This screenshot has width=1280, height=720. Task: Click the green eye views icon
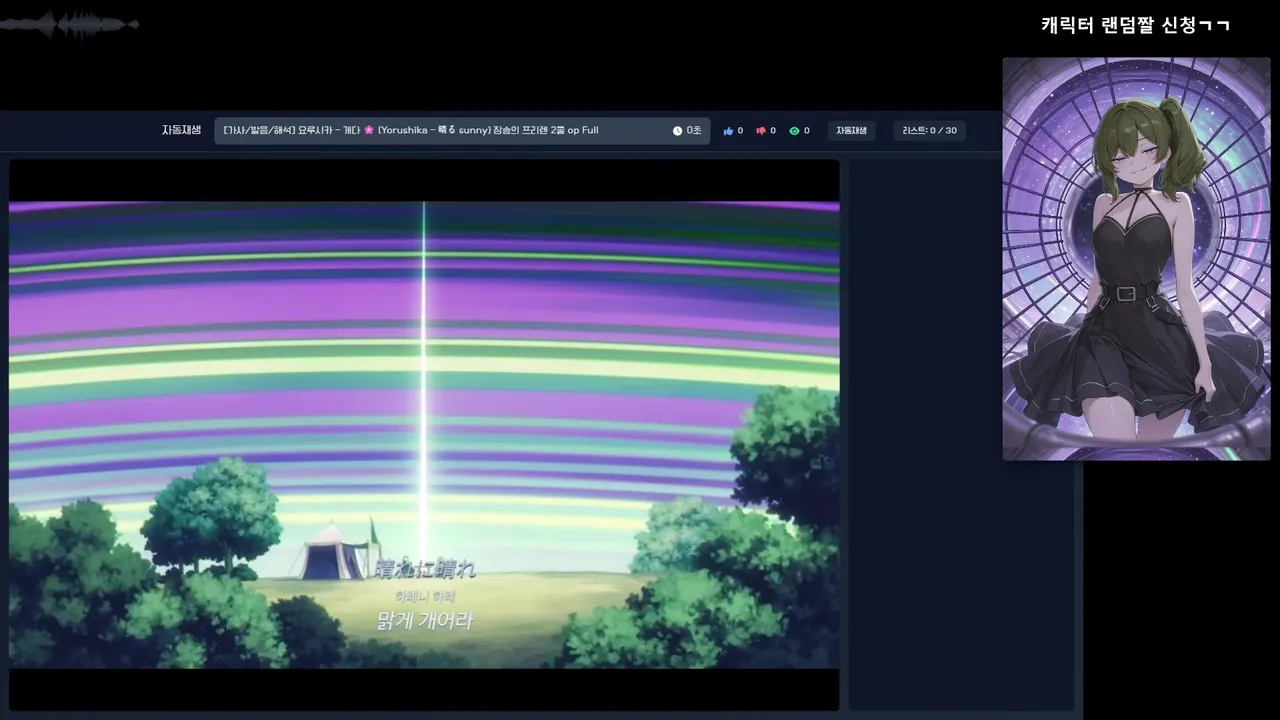pyautogui.click(x=794, y=131)
